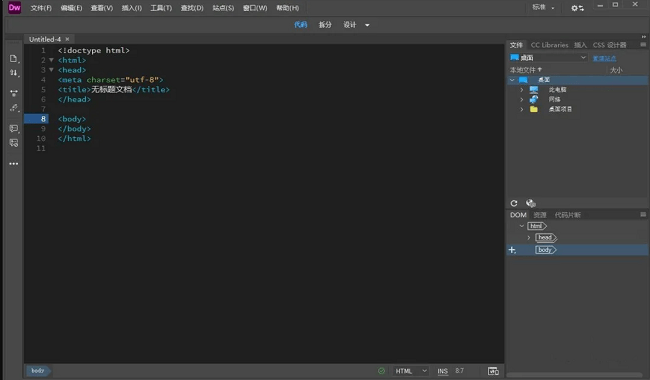Expand the 网络 tree node
650x380 pixels.
coord(521,99)
